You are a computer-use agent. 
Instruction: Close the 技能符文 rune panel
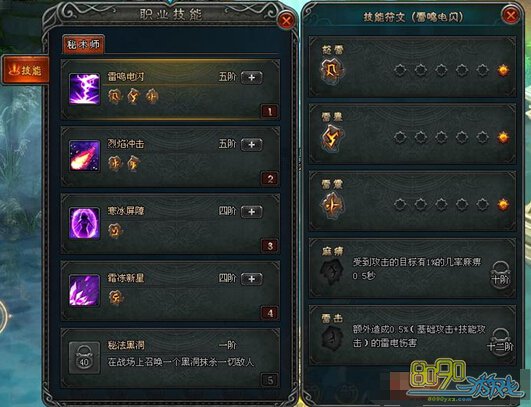511,16
